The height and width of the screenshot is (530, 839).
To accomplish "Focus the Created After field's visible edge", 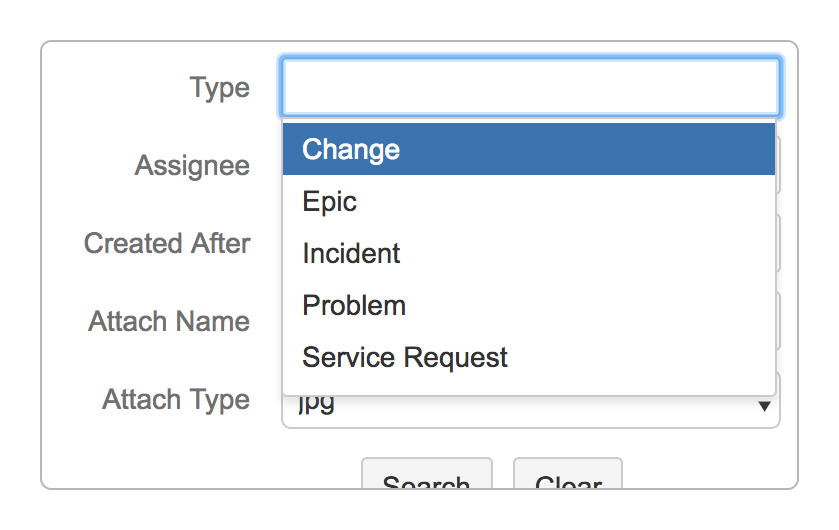I will tap(778, 243).
